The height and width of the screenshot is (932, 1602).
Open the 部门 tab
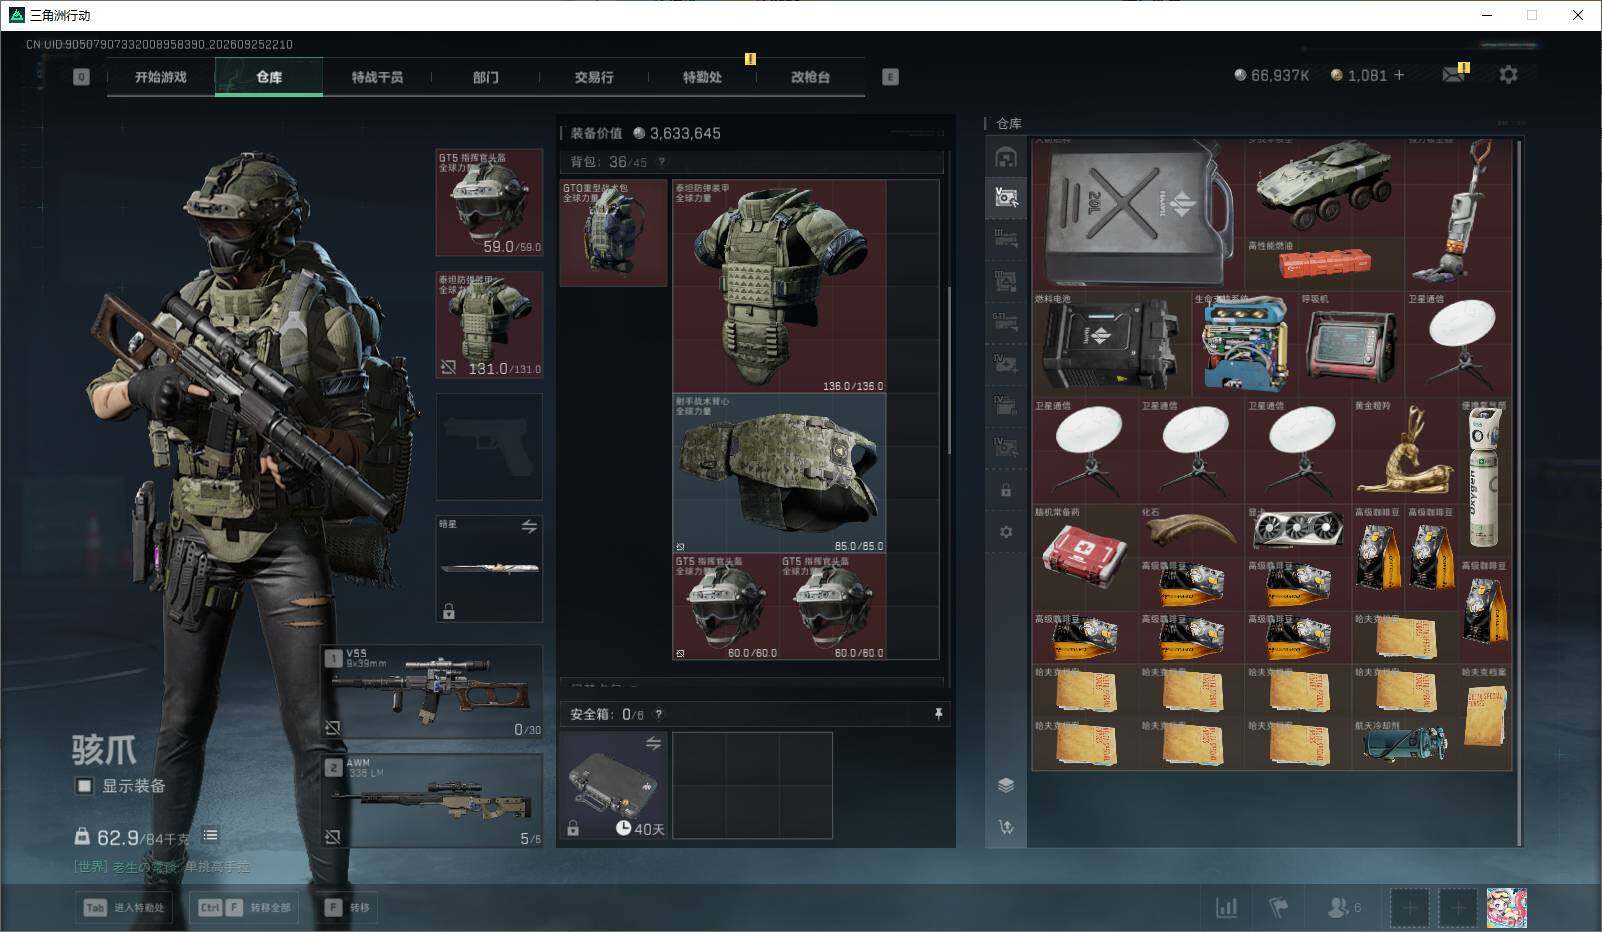click(x=486, y=77)
